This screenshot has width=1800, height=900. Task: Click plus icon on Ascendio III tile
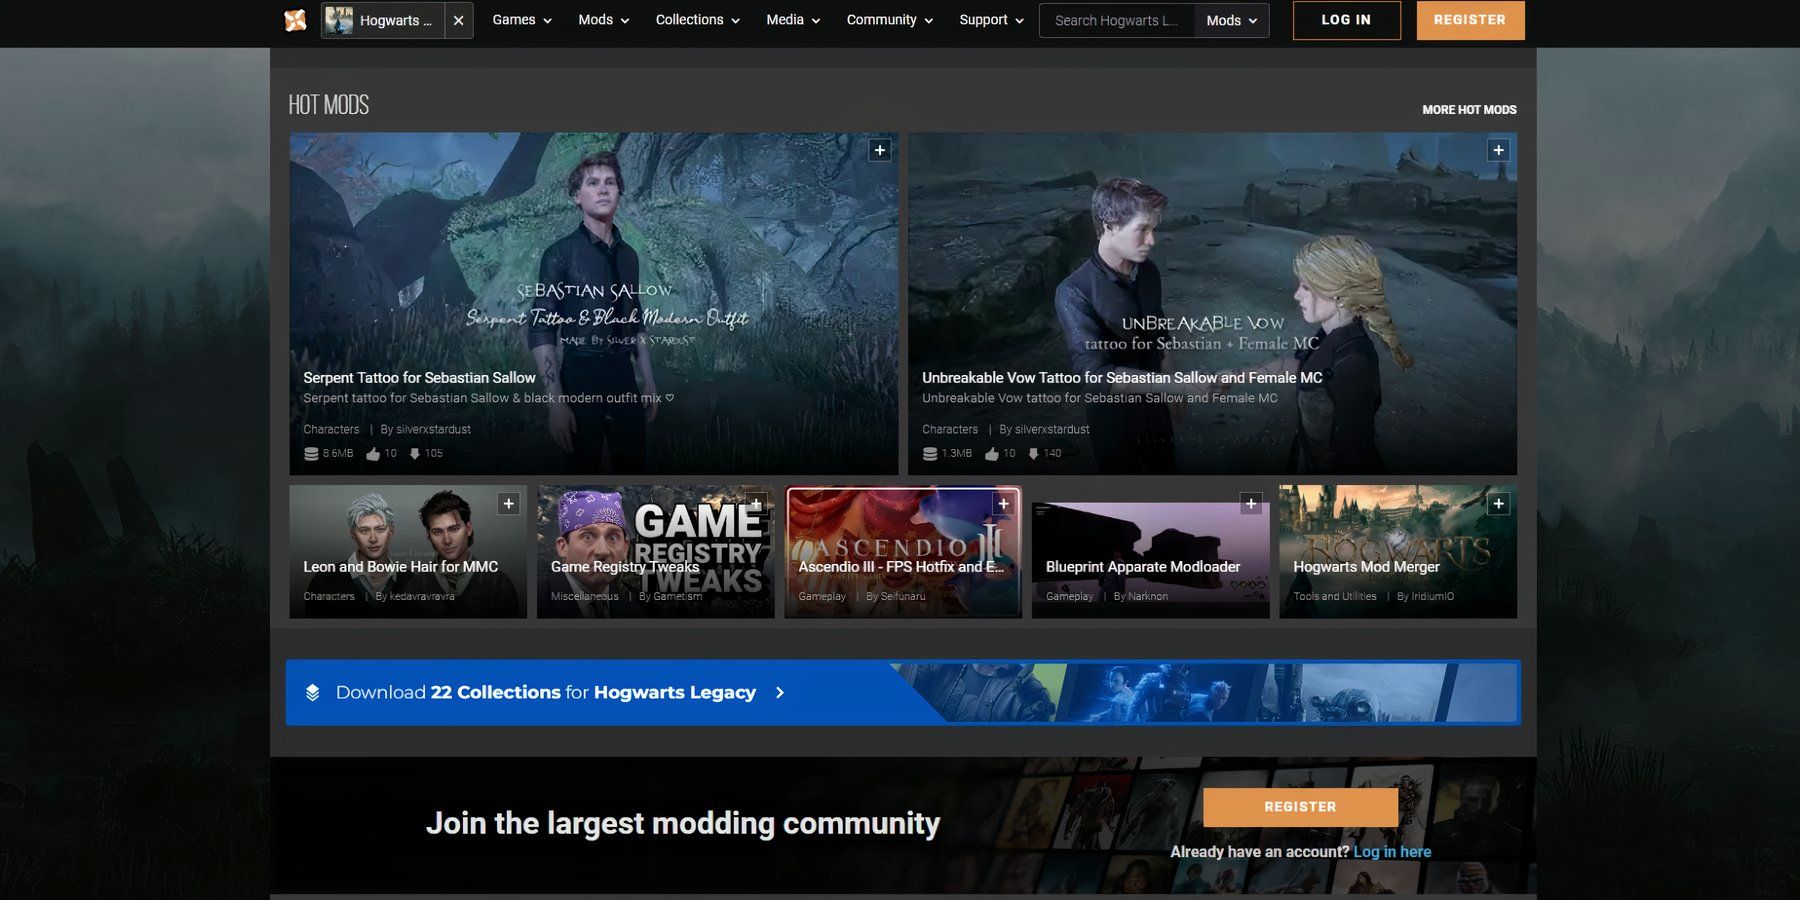(x=1003, y=504)
